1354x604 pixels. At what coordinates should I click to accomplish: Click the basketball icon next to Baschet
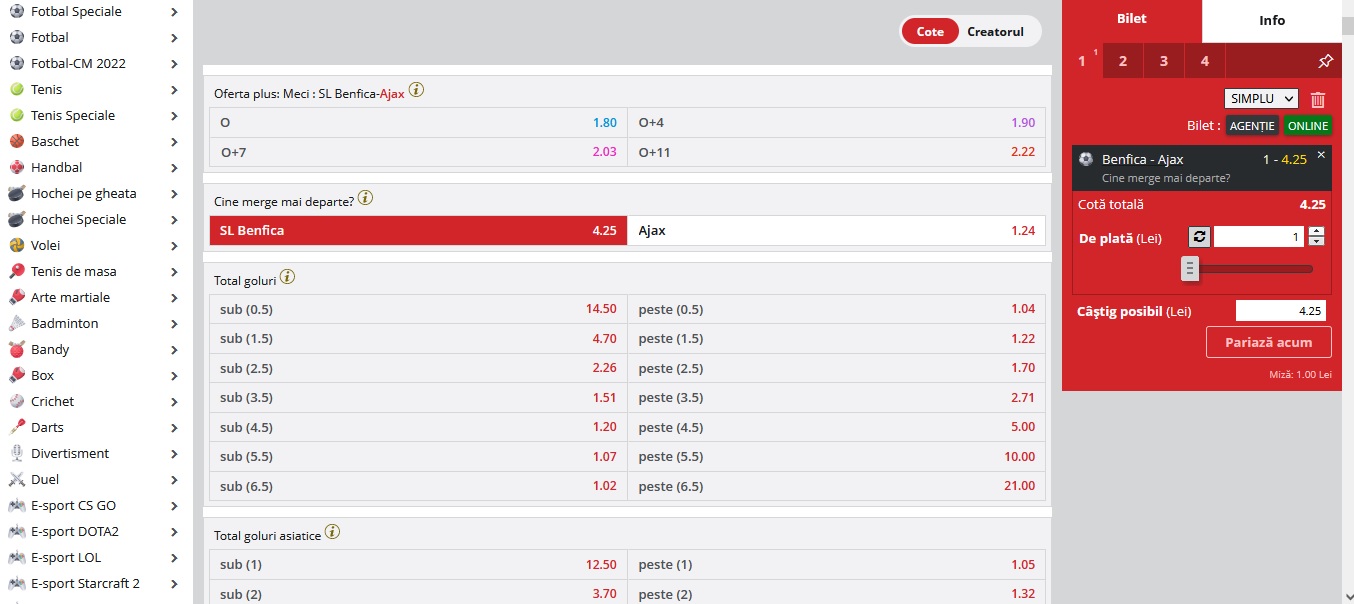coord(17,141)
